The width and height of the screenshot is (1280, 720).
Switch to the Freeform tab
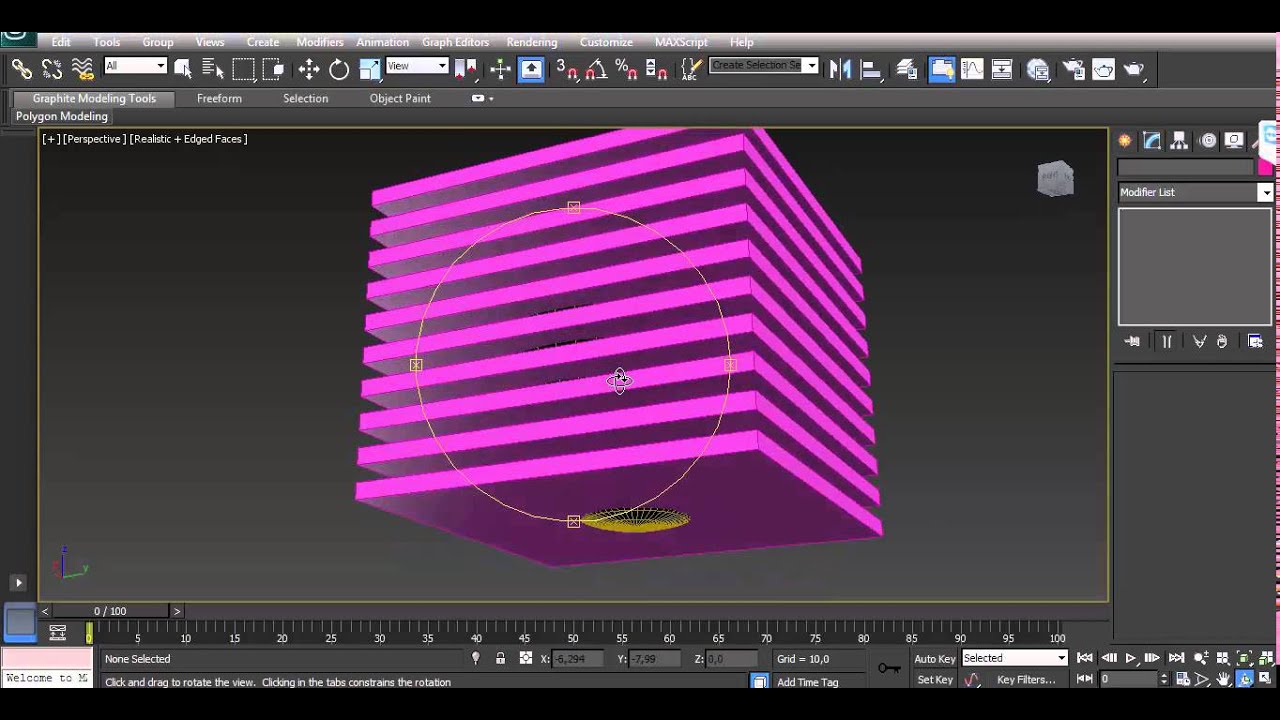219,98
